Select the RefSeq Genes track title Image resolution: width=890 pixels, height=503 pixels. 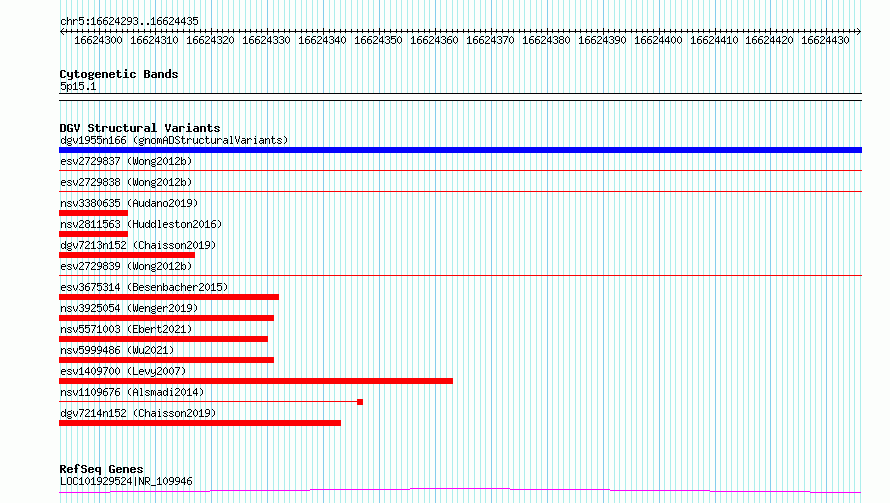pyautogui.click(x=102, y=469)
